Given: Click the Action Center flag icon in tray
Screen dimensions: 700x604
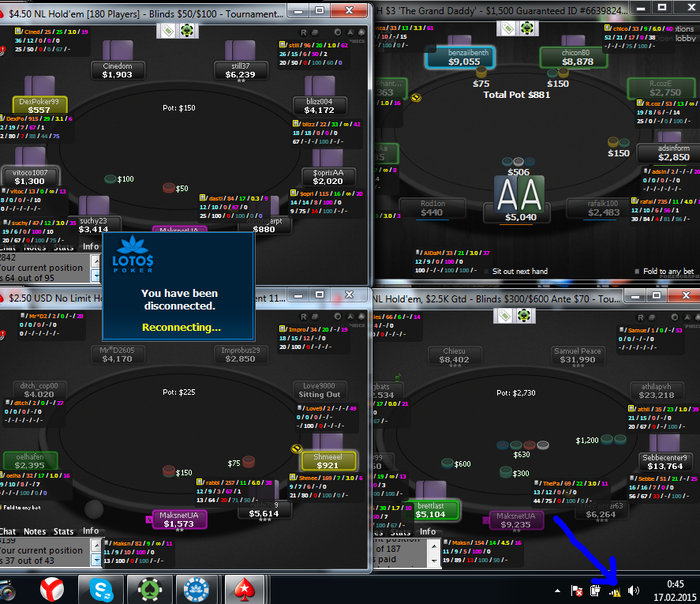Looking at the screenshot, I should (x=576, y=591).
